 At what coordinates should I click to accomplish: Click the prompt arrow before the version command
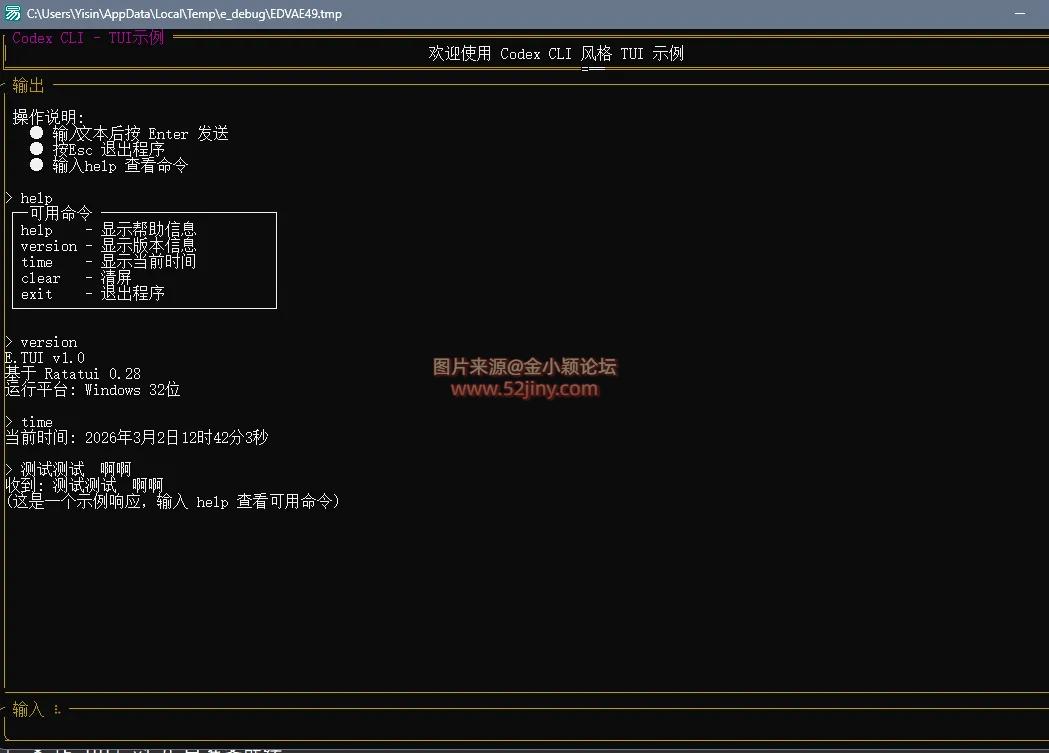coord(8,341)
